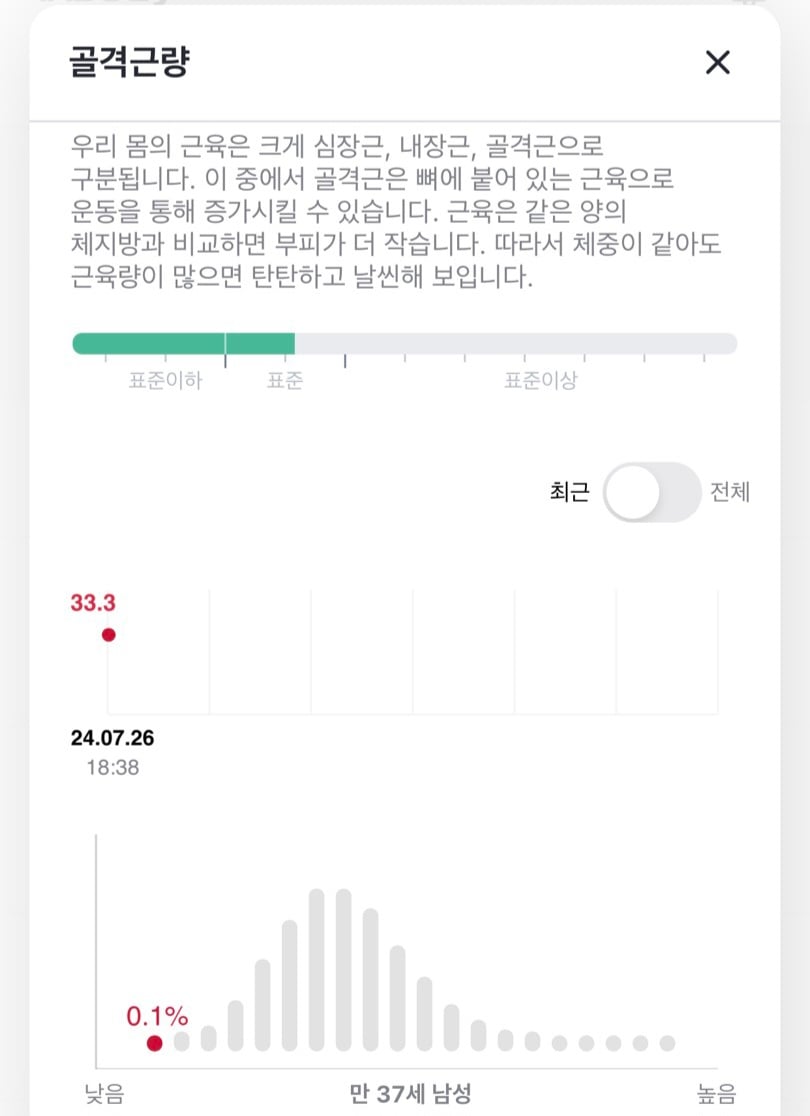Toggle the 최근/전체 switch

(652, 493)
